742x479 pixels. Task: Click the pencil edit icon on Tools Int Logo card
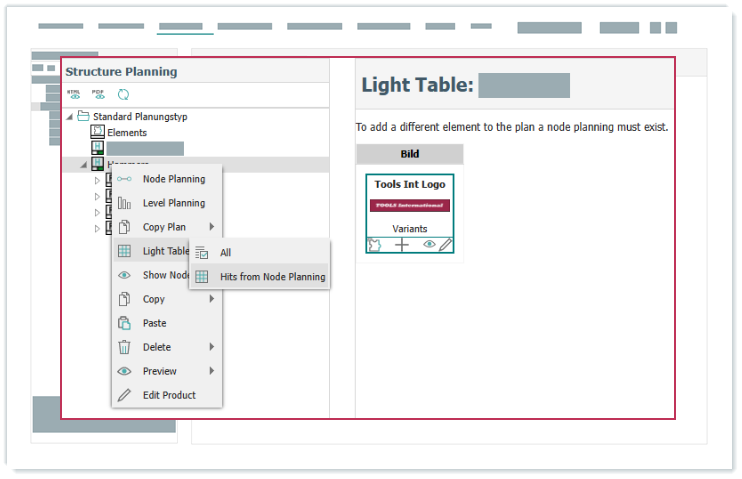(445, 244)
